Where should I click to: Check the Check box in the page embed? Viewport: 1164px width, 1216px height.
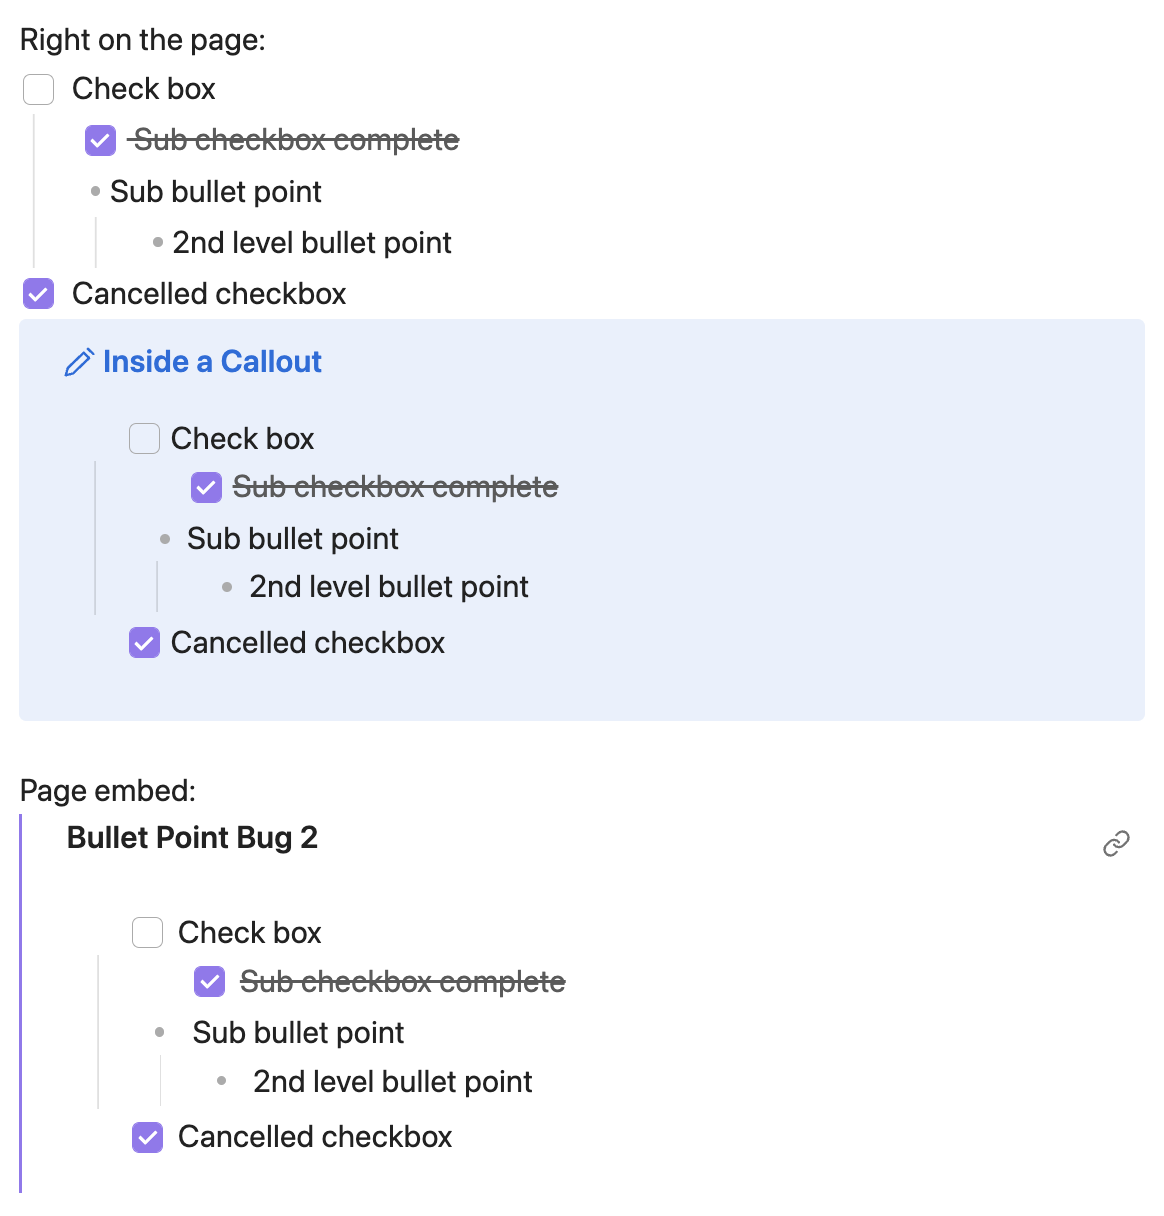click(147, 932)
